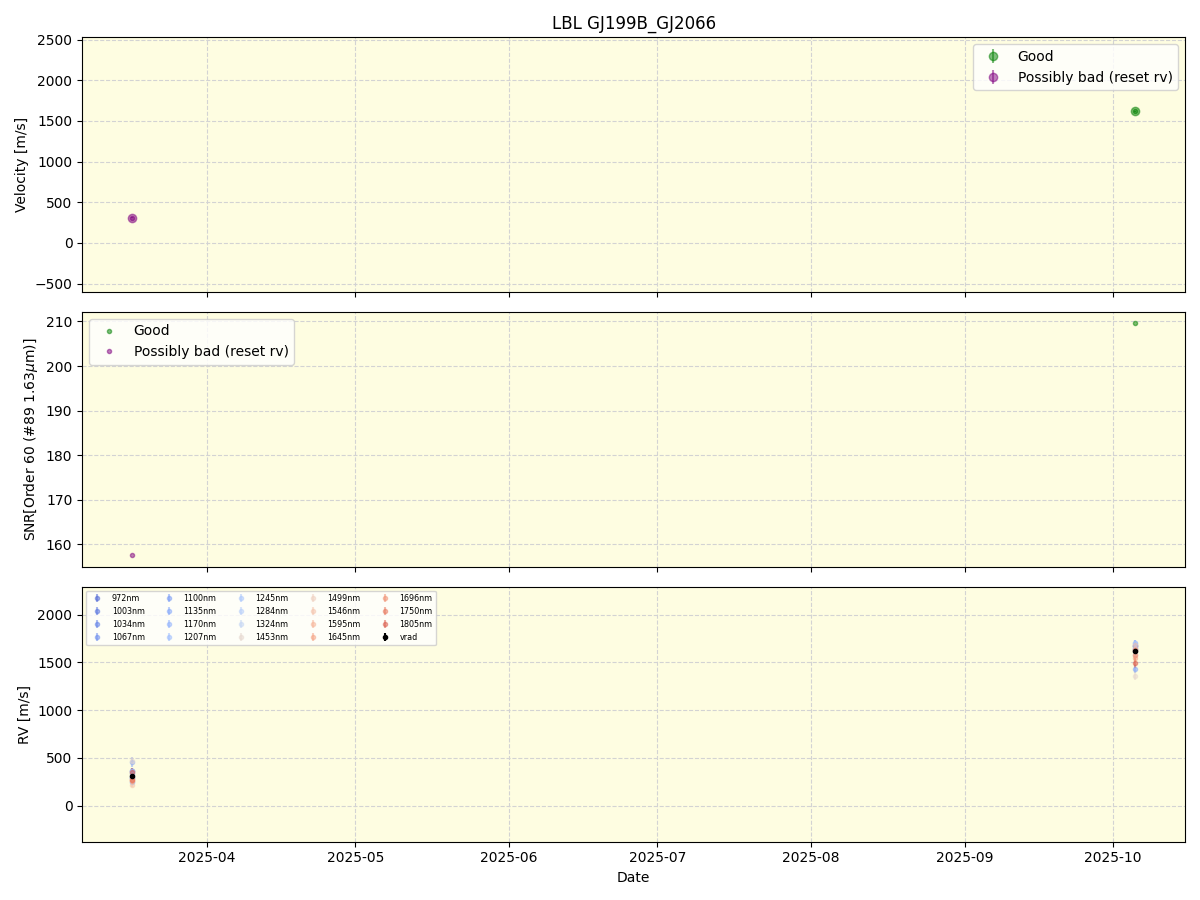Click the 1324nm legend marker
The width and height of the screenshot is (1200, 900).
(241, 624)
